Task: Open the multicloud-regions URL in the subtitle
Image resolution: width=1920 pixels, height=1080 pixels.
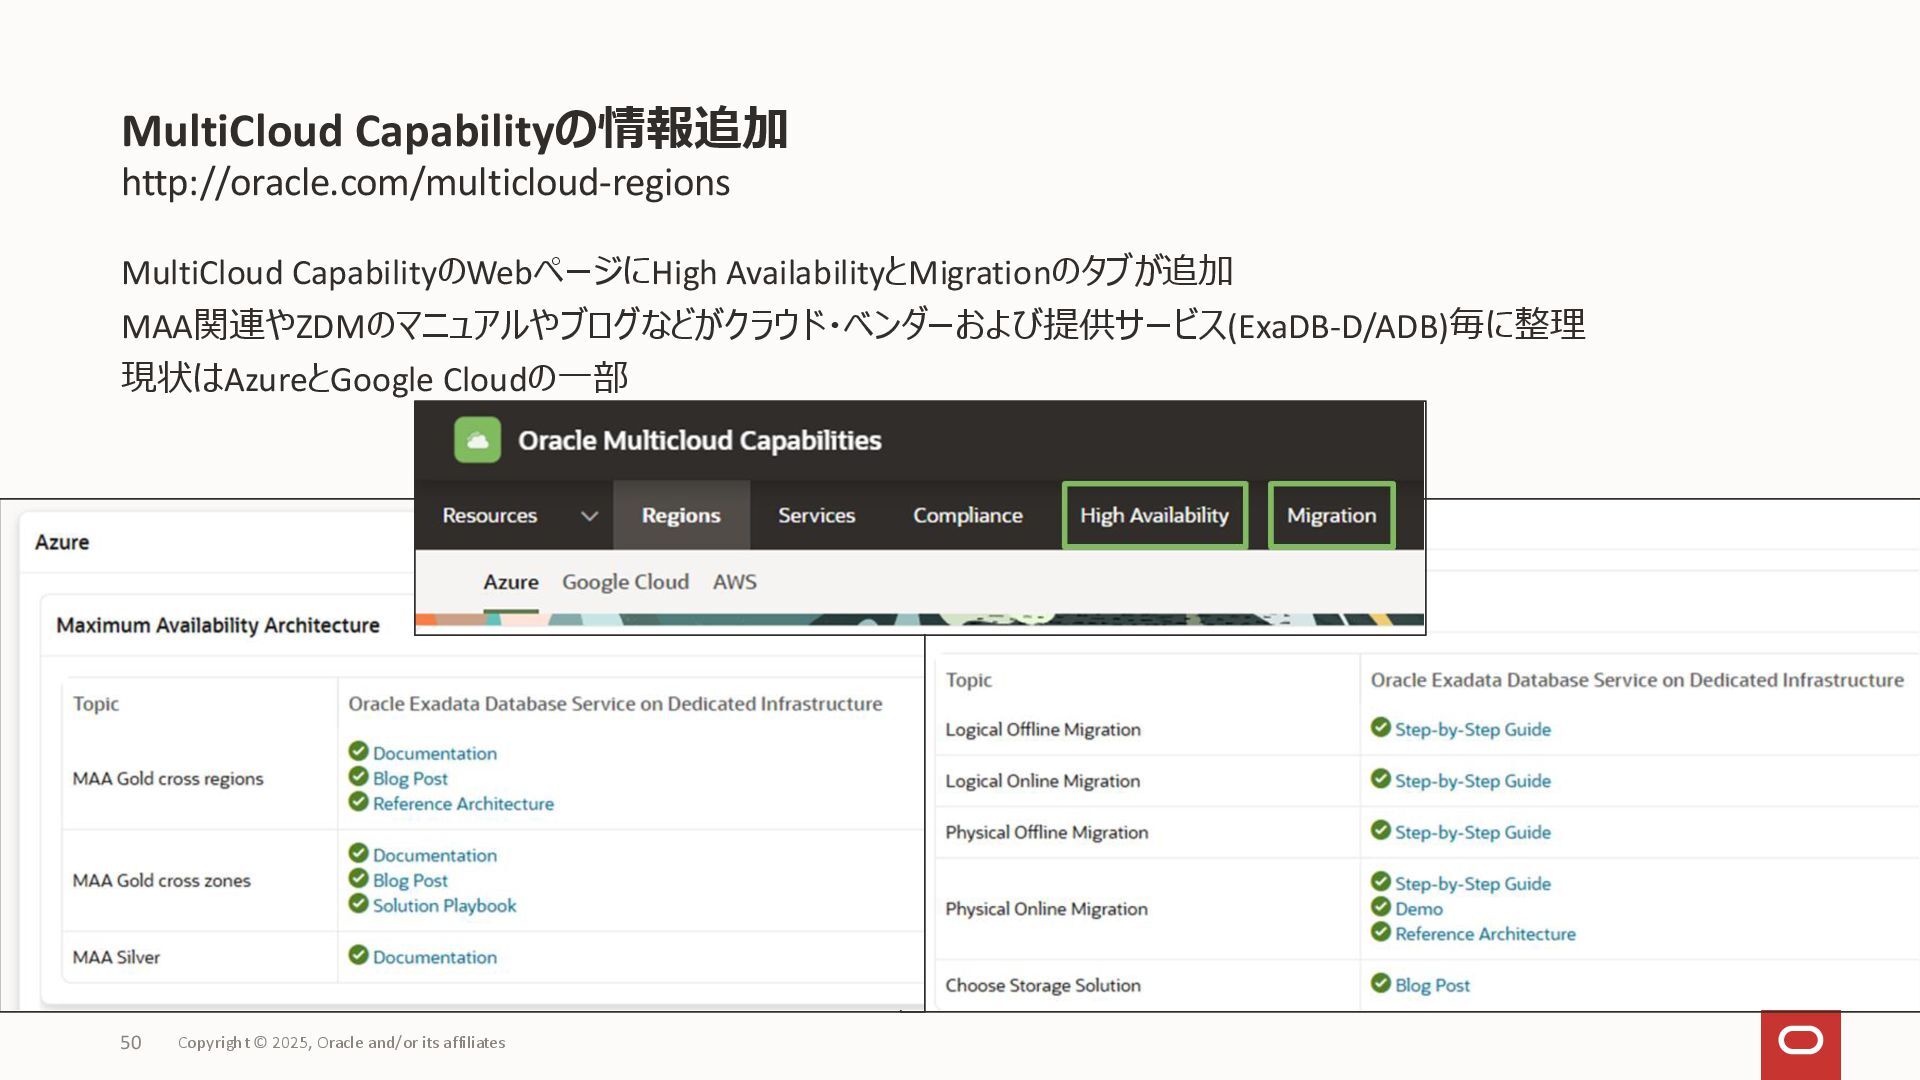Action: pos(425,183)
